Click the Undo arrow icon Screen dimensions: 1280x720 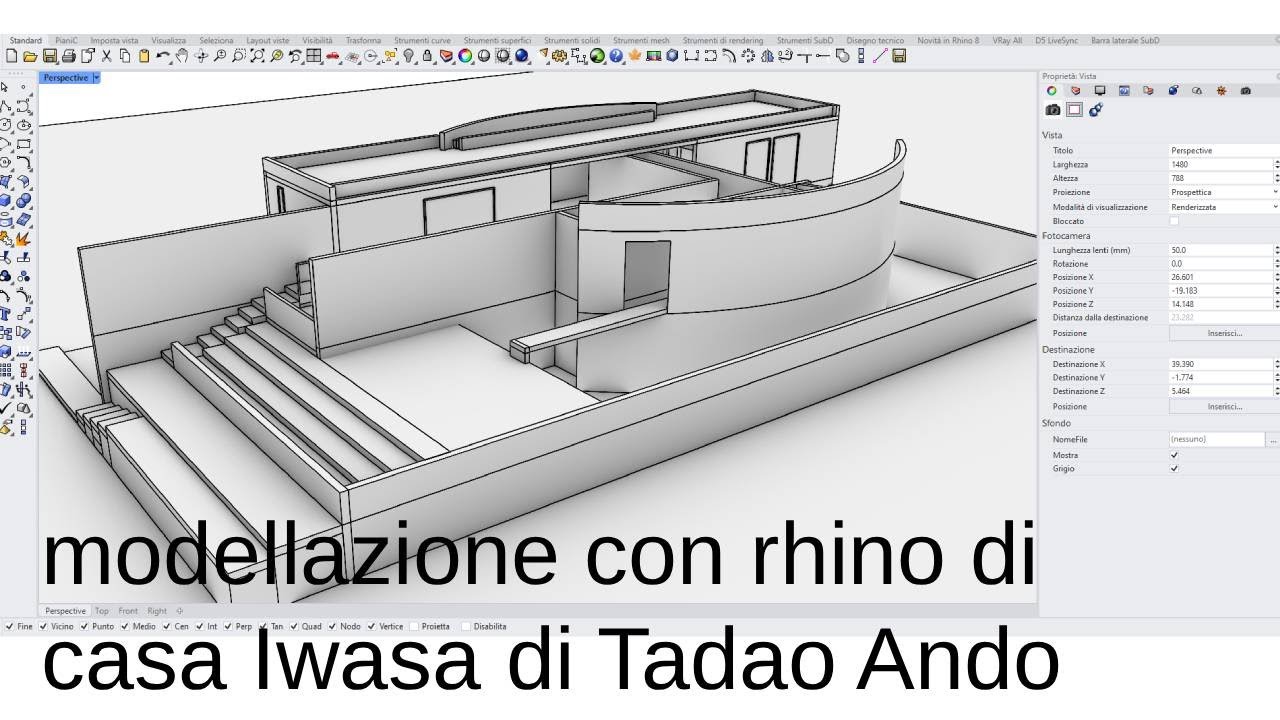[x=162, y=56]
